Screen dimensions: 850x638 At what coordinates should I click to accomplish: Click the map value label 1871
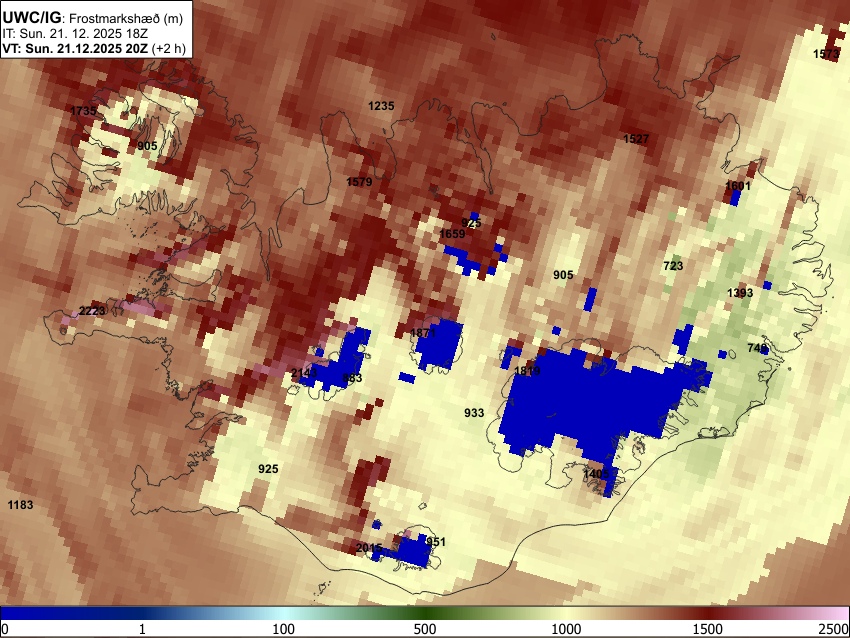pyautogui.click(x=423, y=333)
